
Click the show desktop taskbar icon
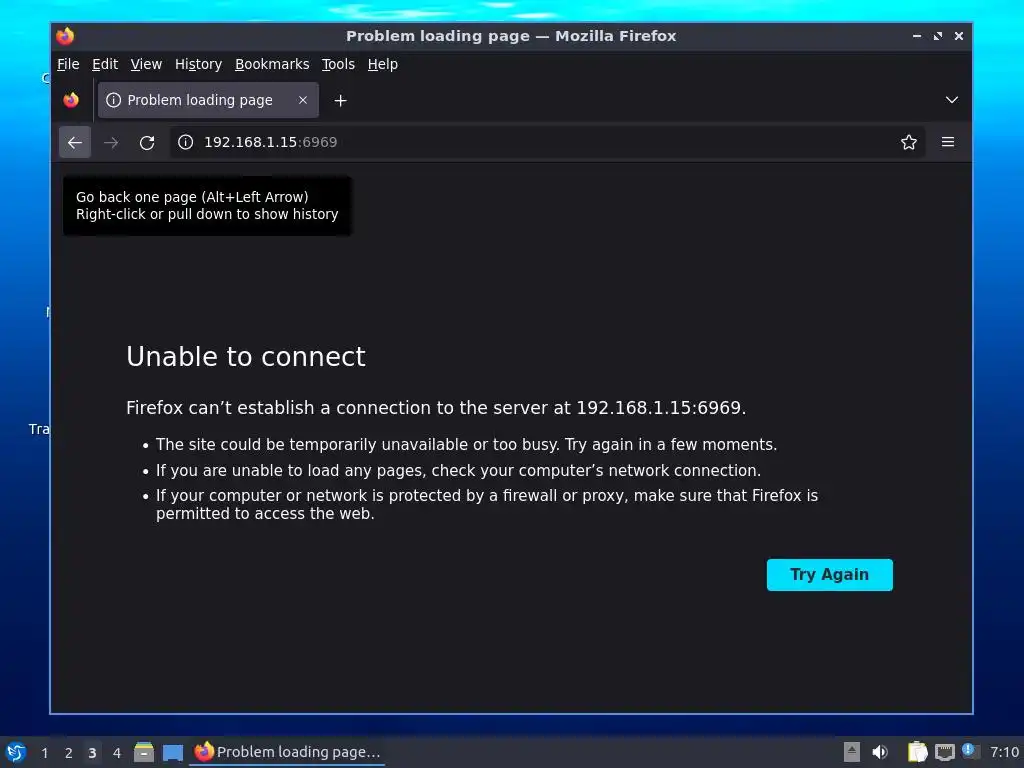(x=172, y=752)
